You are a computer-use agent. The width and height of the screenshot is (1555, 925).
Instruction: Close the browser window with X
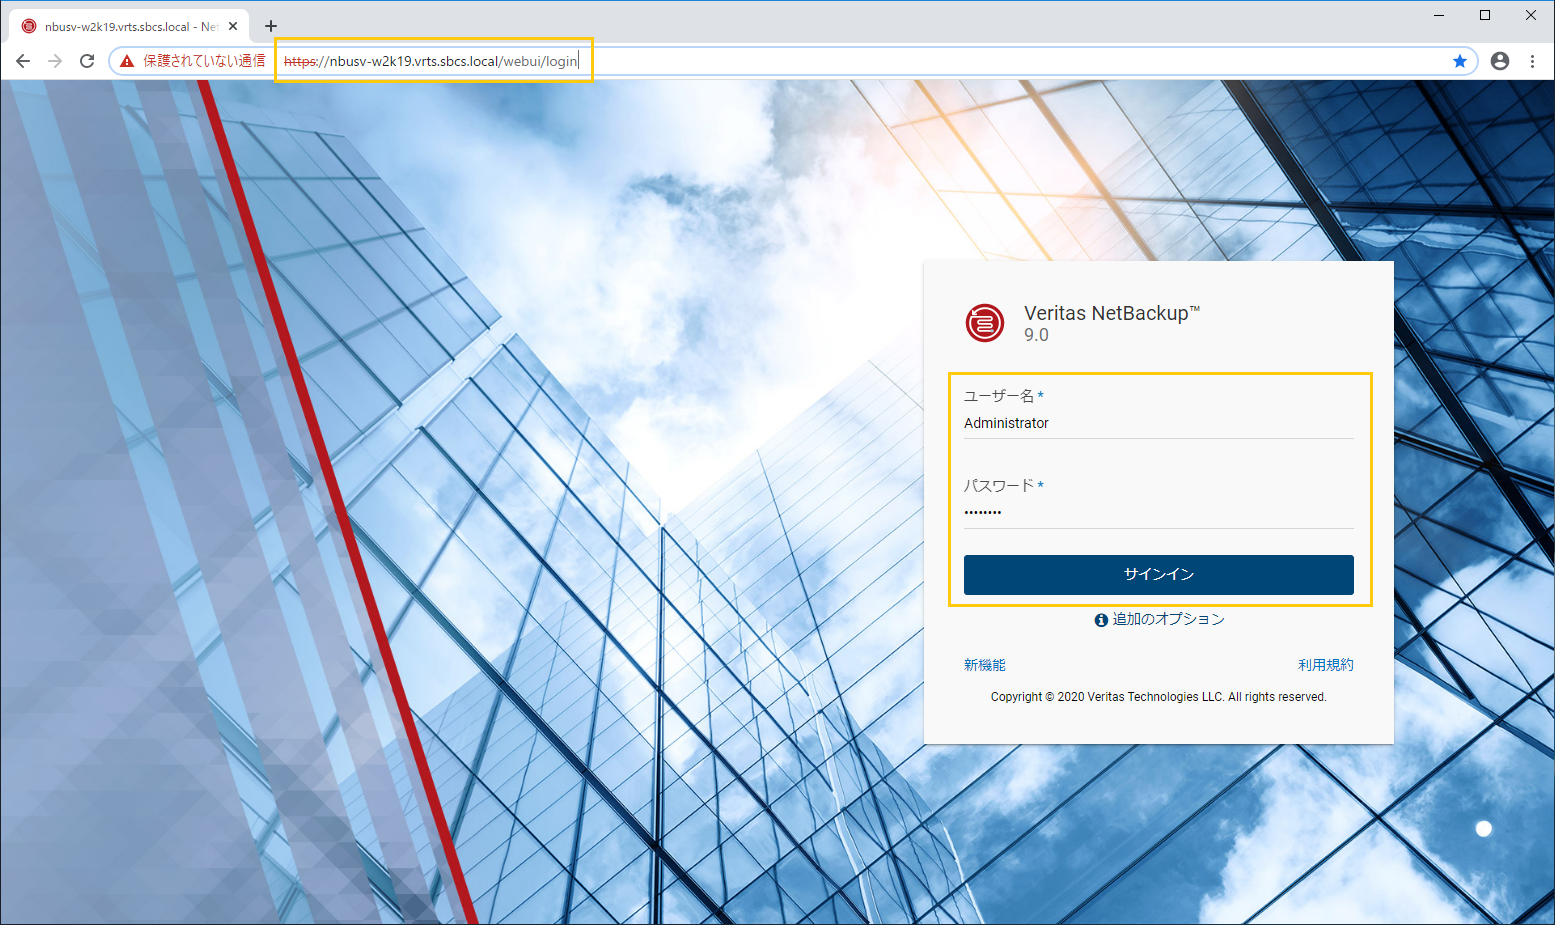coord(1531,15)
